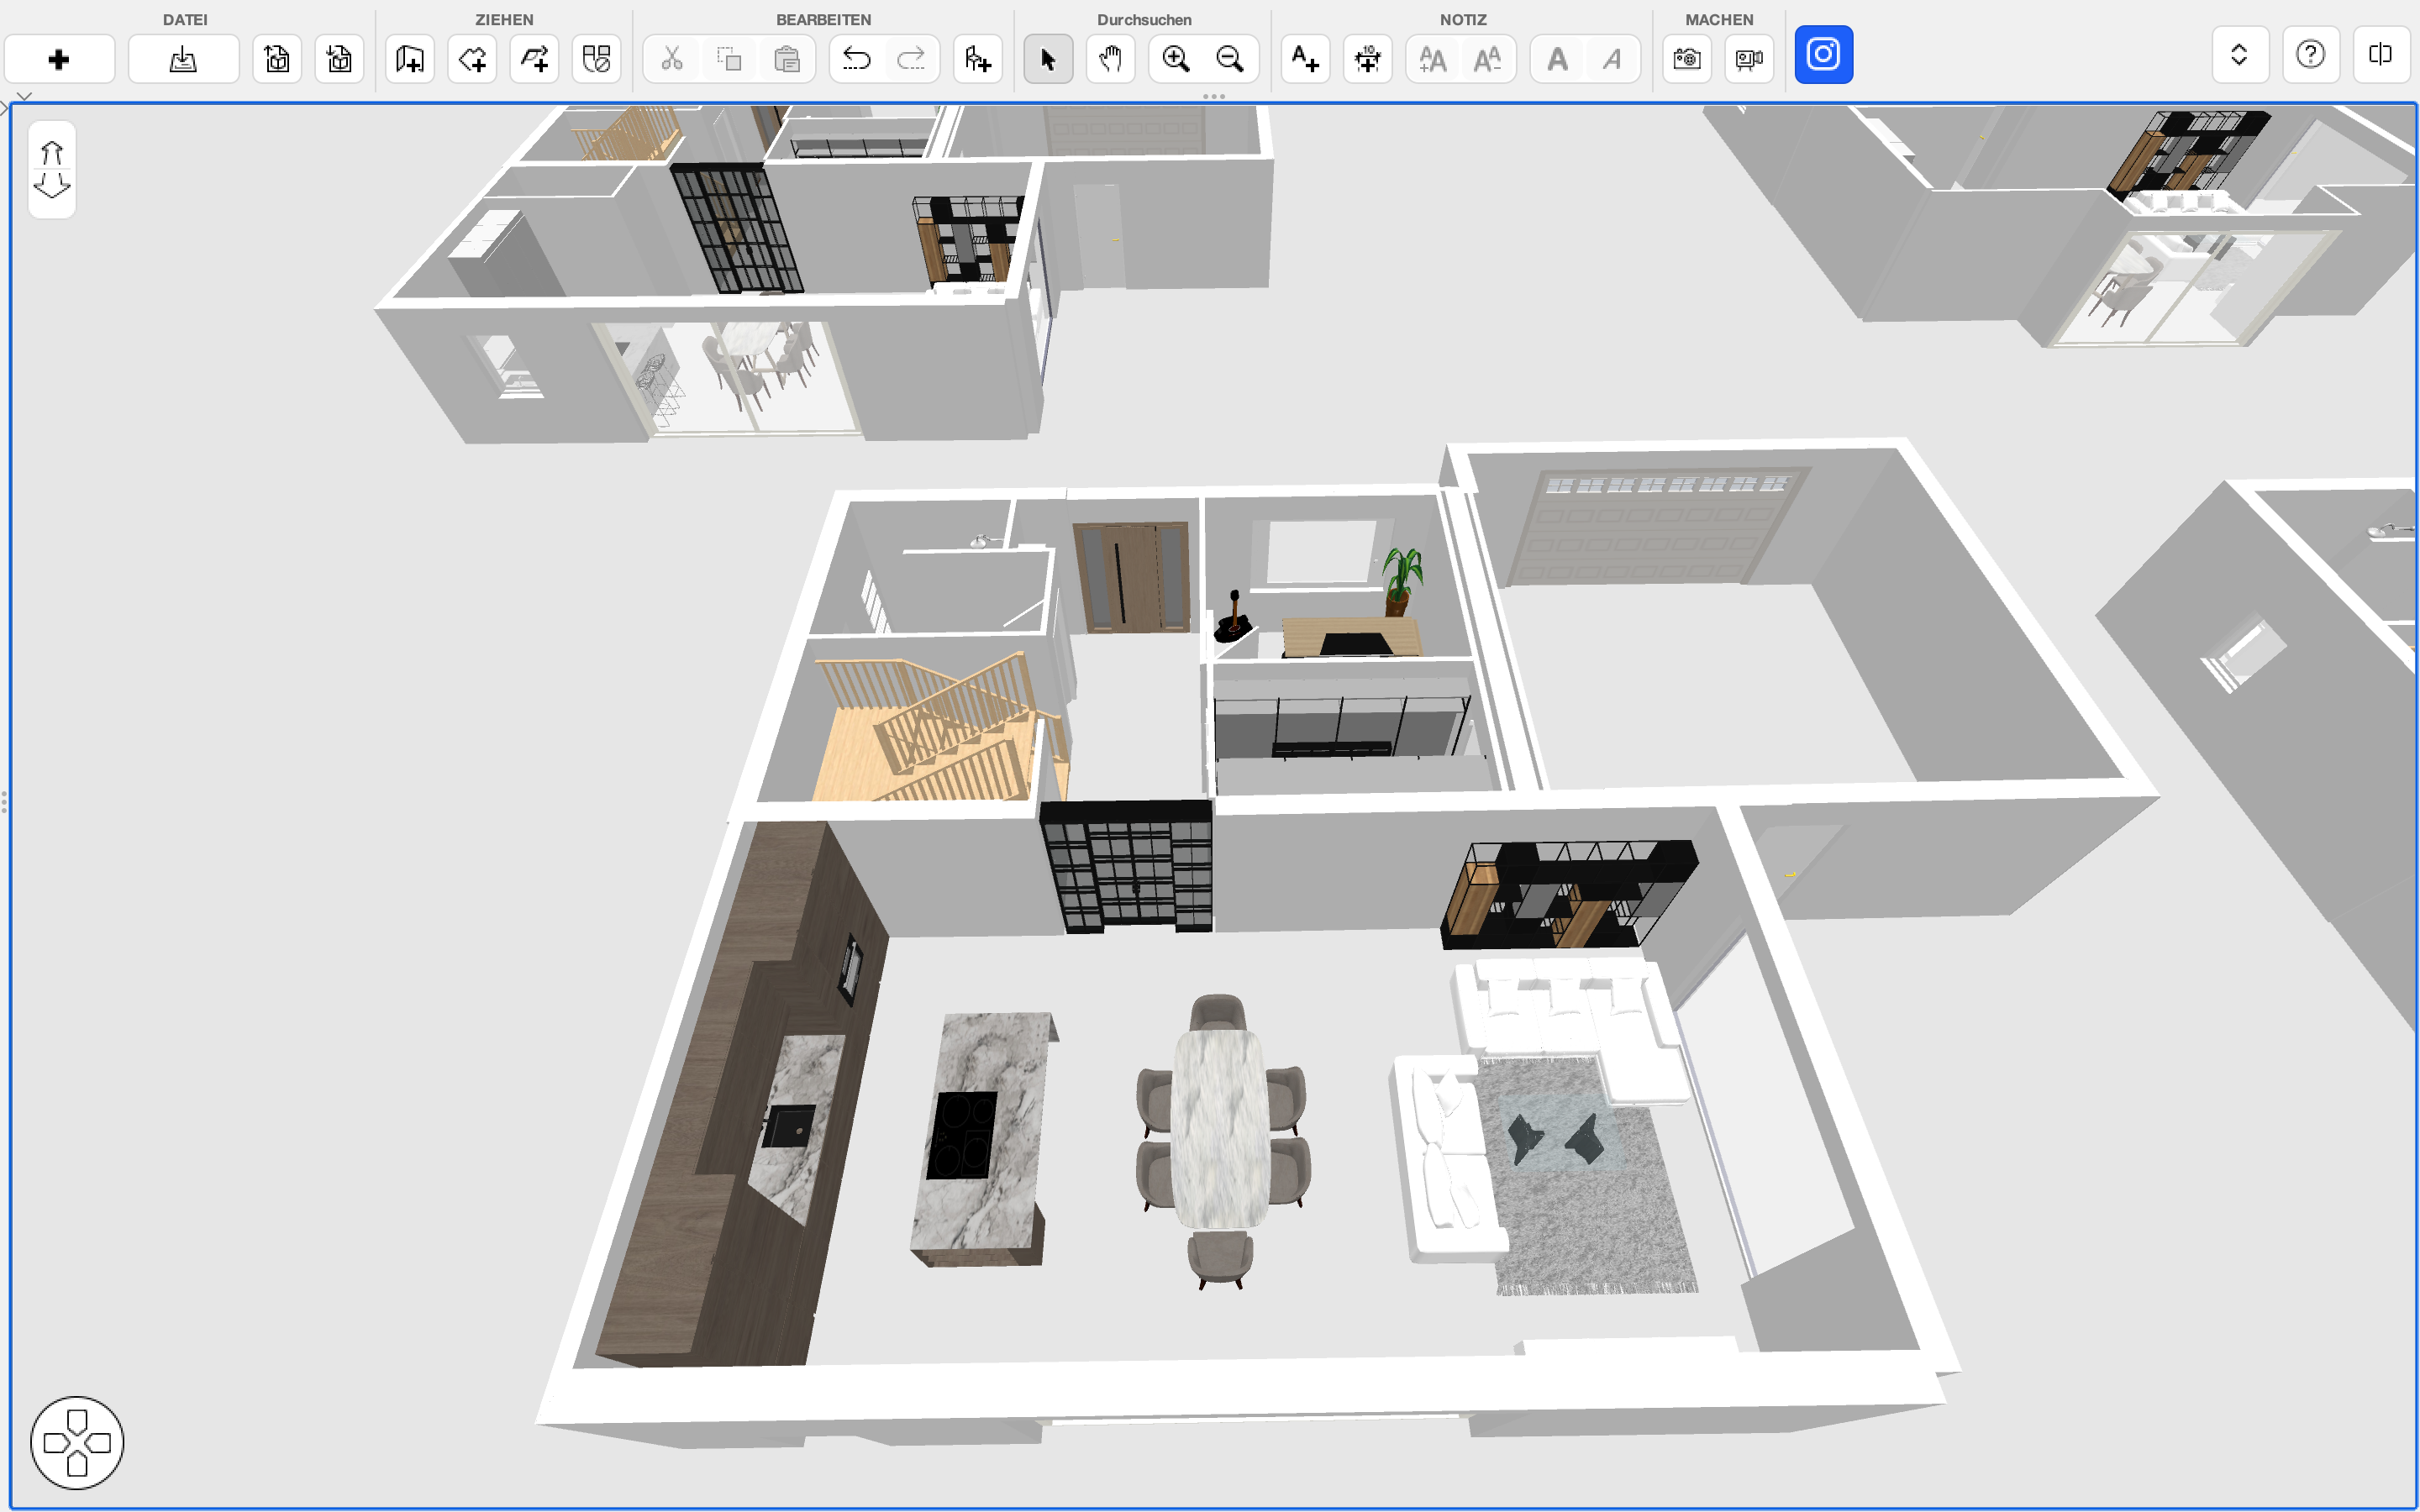Screen dimensions: 2420x1512
Task: Click the add furniture chair icon
Action: [x=977, y=59]
